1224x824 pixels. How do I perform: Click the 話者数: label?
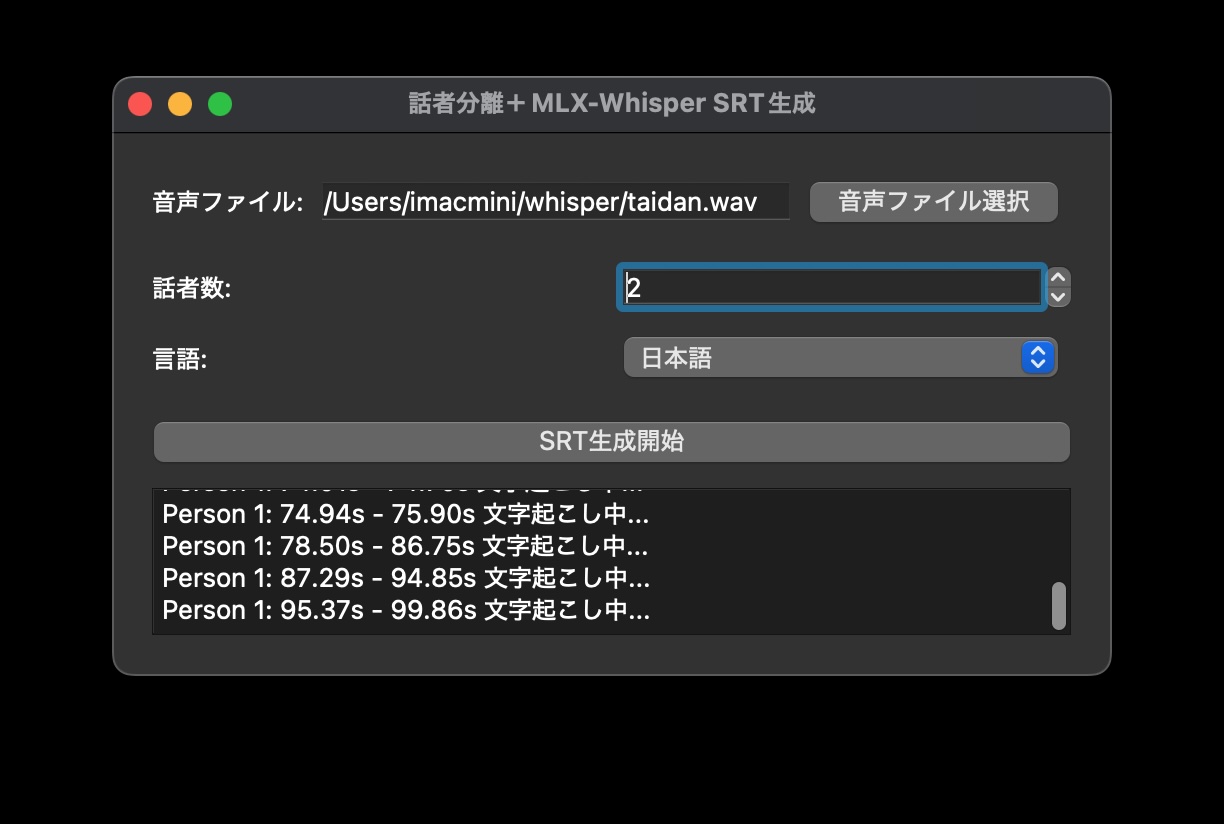[x=192, y=289]
